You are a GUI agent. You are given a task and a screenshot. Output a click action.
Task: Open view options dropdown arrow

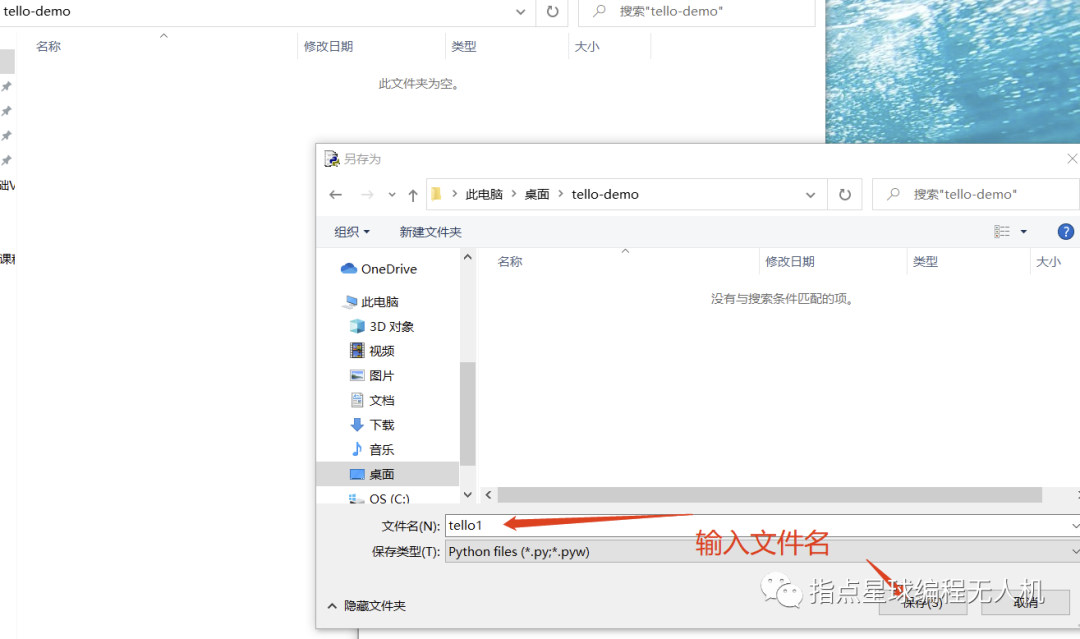coord(1024,231)
